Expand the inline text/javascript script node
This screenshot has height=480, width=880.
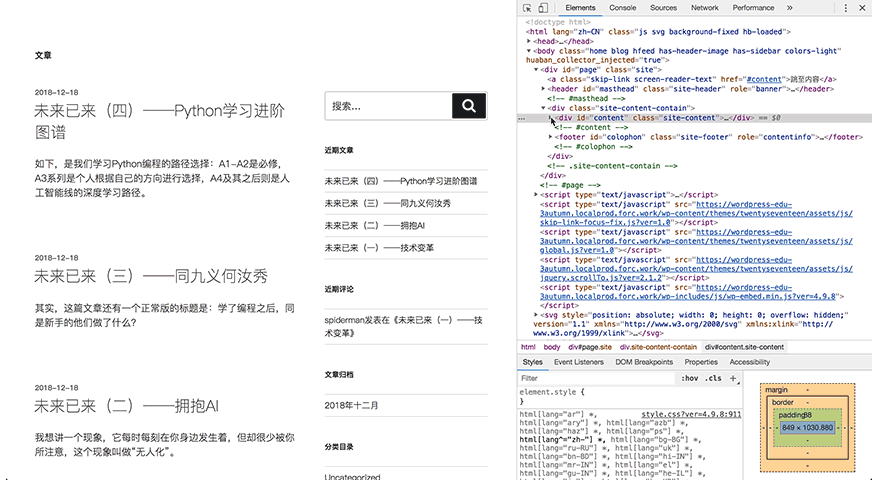pyautogui.click(x=536, y=195)
